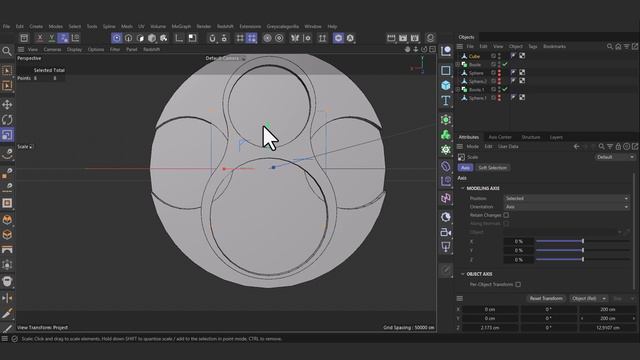Viewport: 640px width, 360px height.
Task: Switch to the Layers tab
Action: point(556,137)
